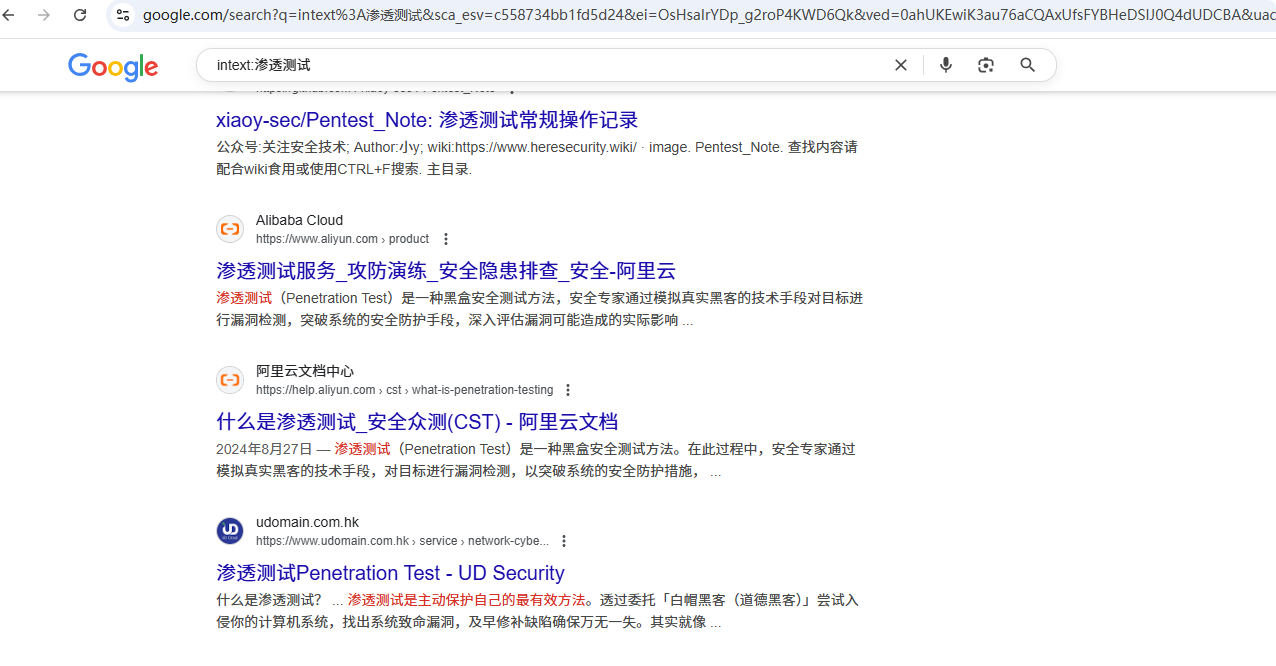The width and height of the screenshot is (1276, 666).
Task: Open search by image camera icon
Action: point(986,65)
